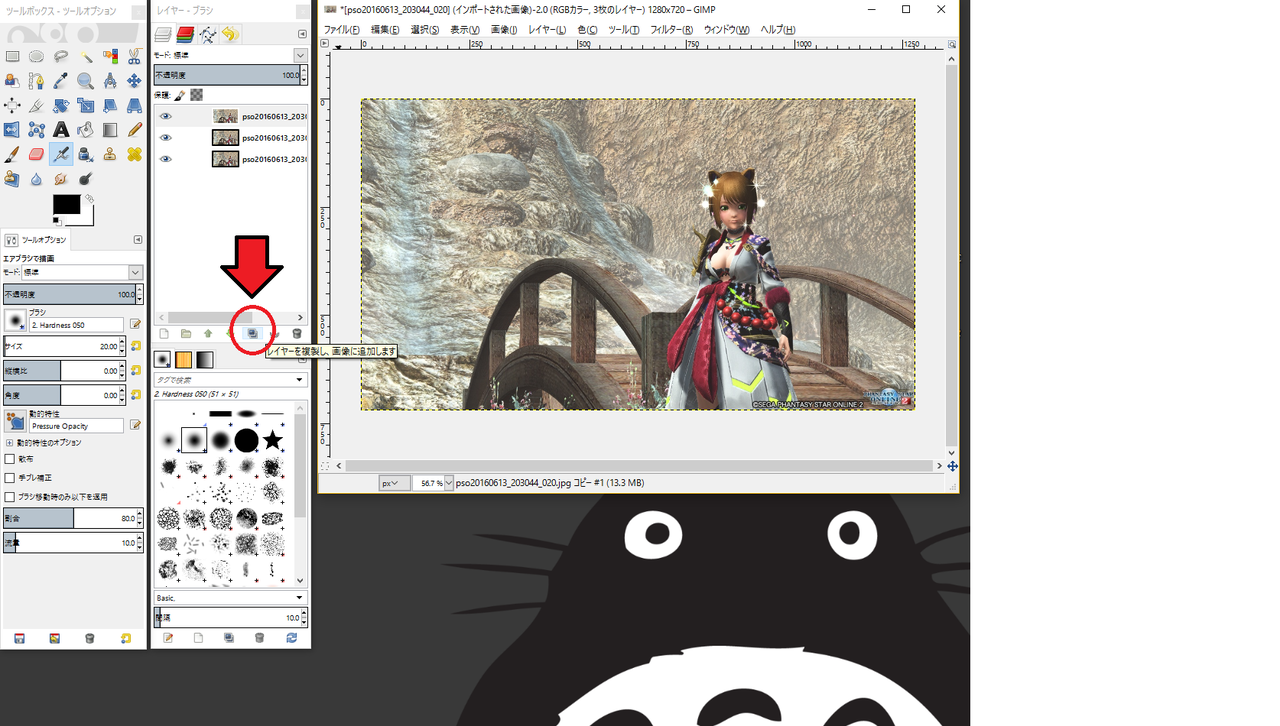The width and height of the screenshot is (1280, 726).
Task: Toggle Quick Mask at canvas bottom-left corner
Action: pos(325,466)
